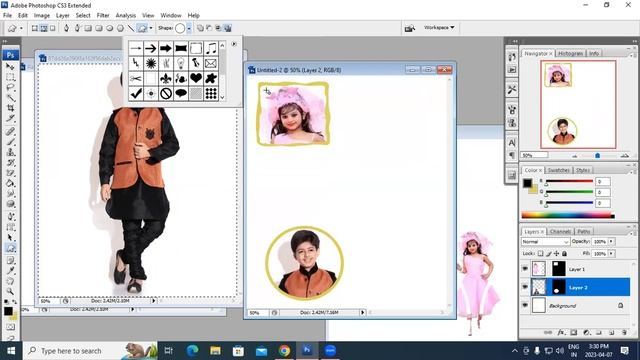Toggle lock all padlock icon
Viewport: 640px width, 360px height.
[564, 253]
